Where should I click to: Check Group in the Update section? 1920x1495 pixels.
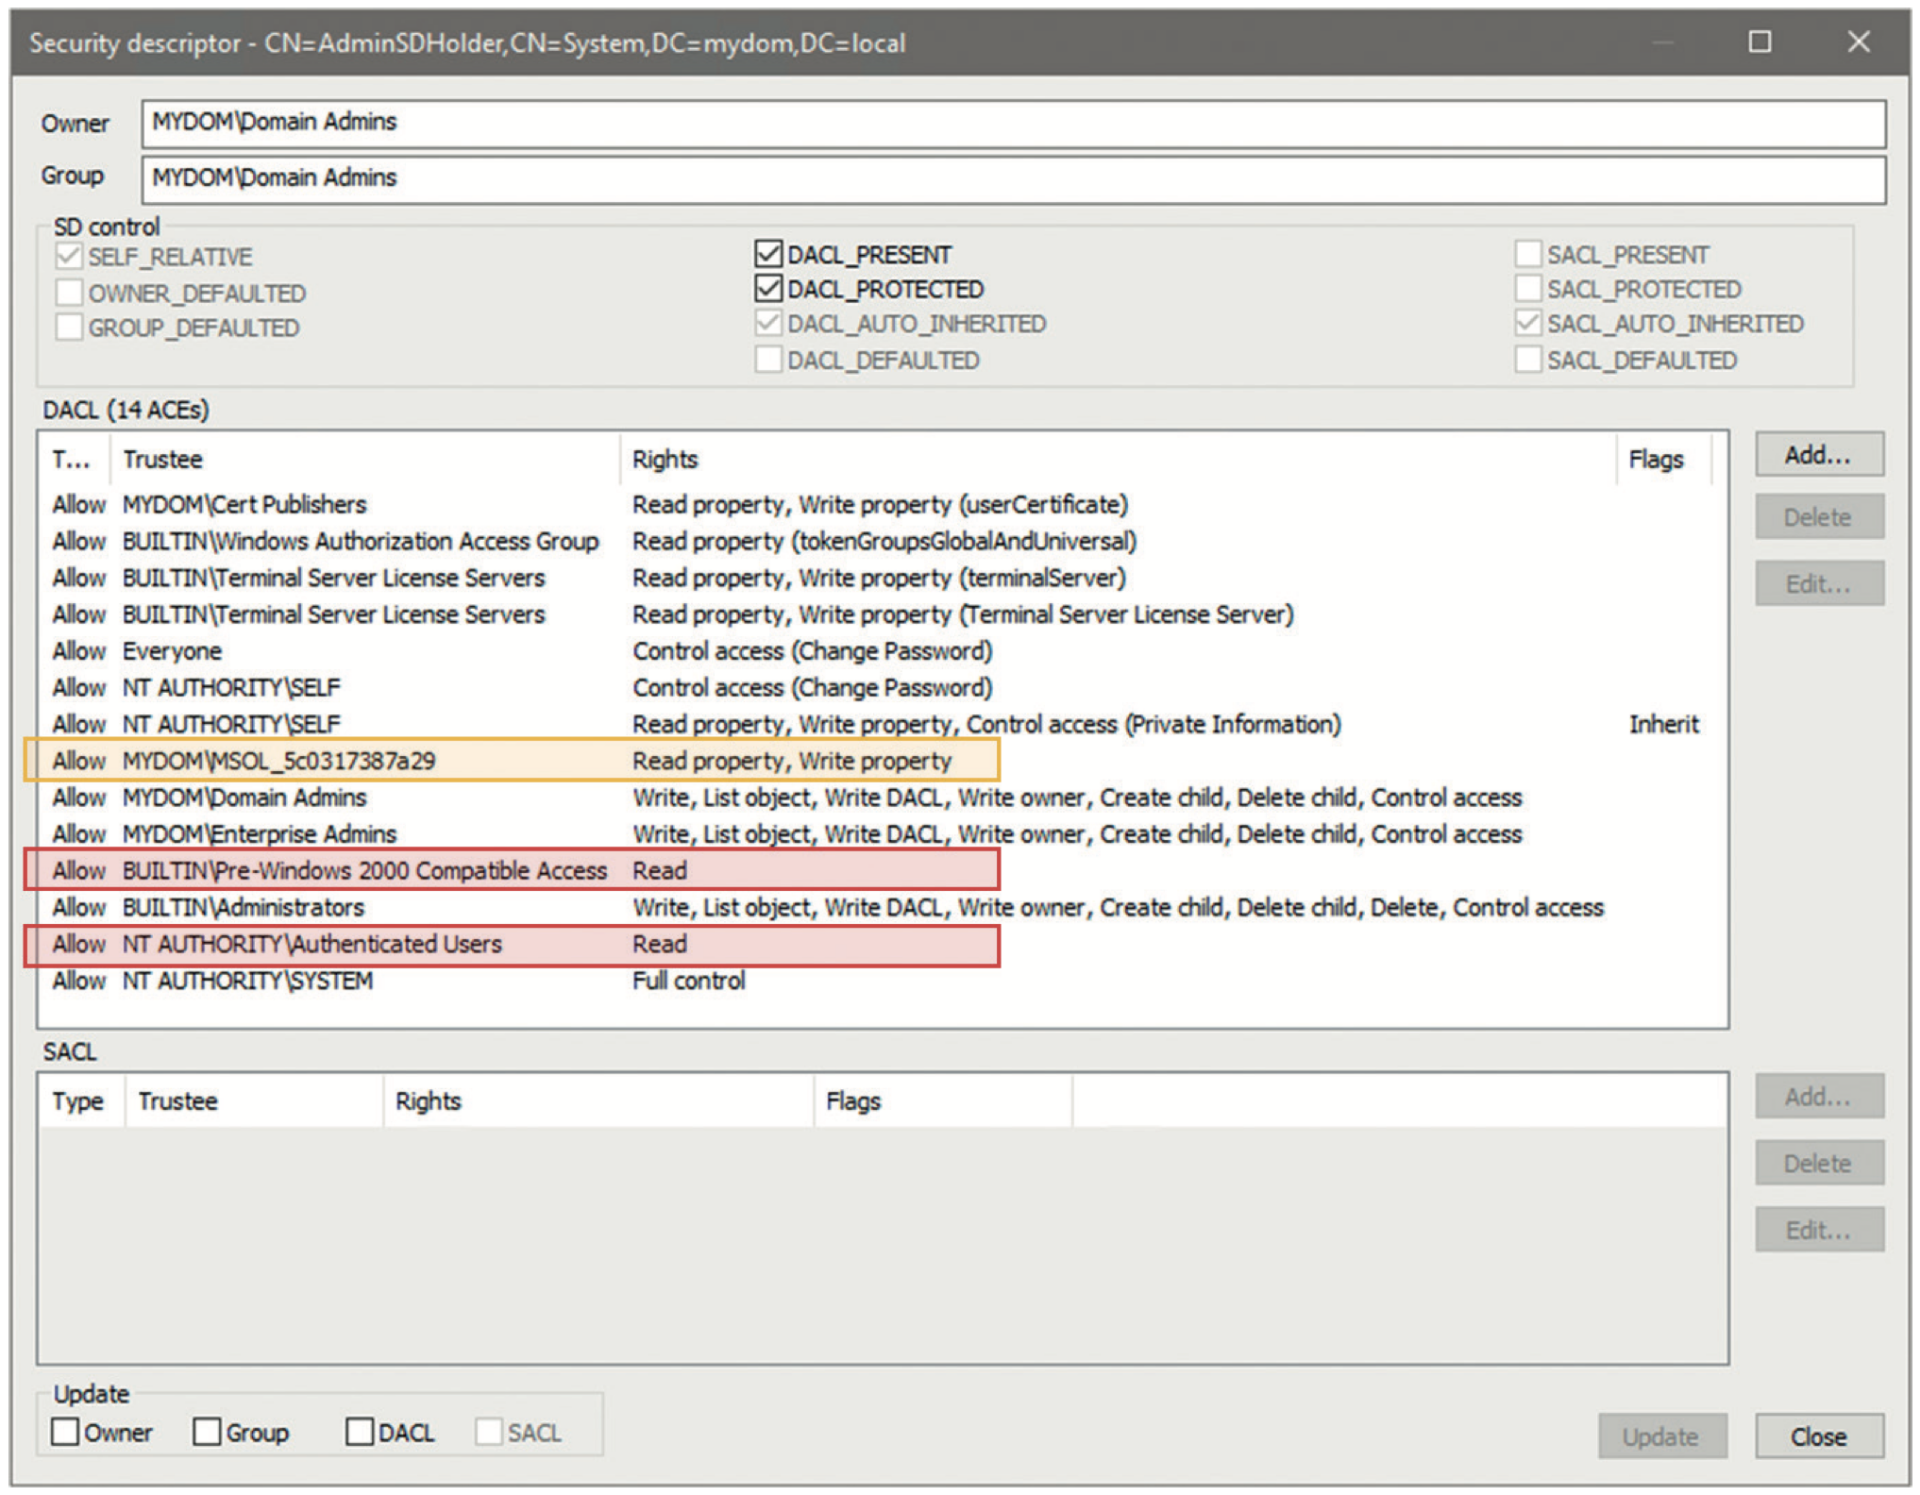207,1432
